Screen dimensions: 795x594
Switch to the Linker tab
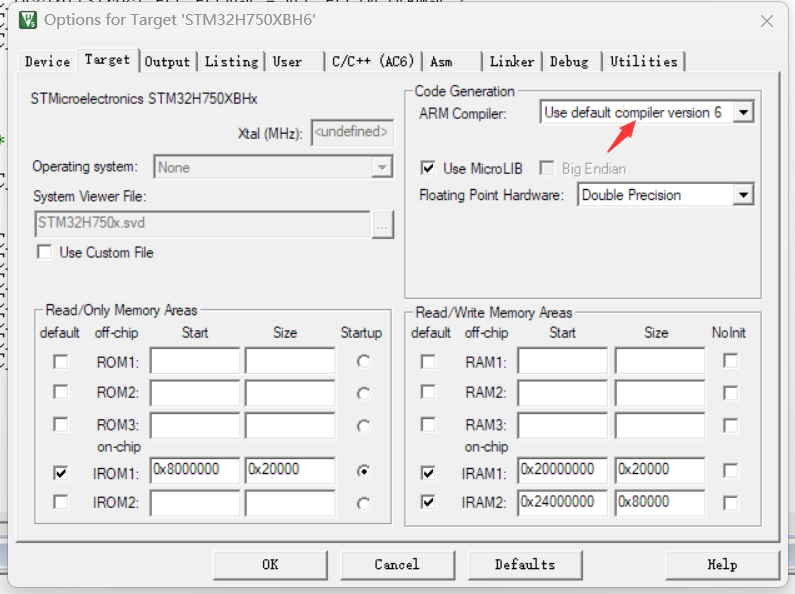click(x=512, y=62)
